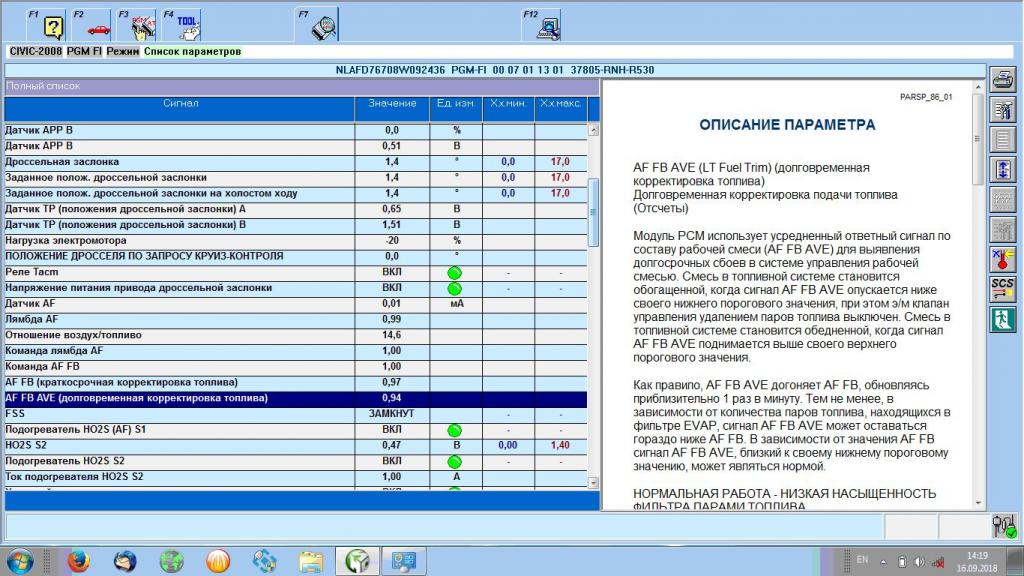
Task: Select the Датчик AF row
Action: tap(296, 304)
